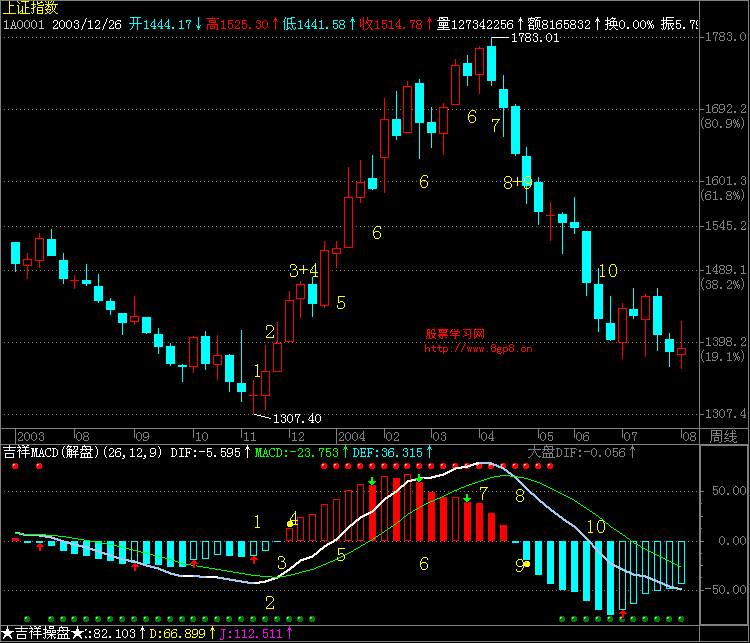This screenshot has height=643, width=750.
Task: Click the rightmost red up arrow under MACD bars
Action: click(622, 612)
